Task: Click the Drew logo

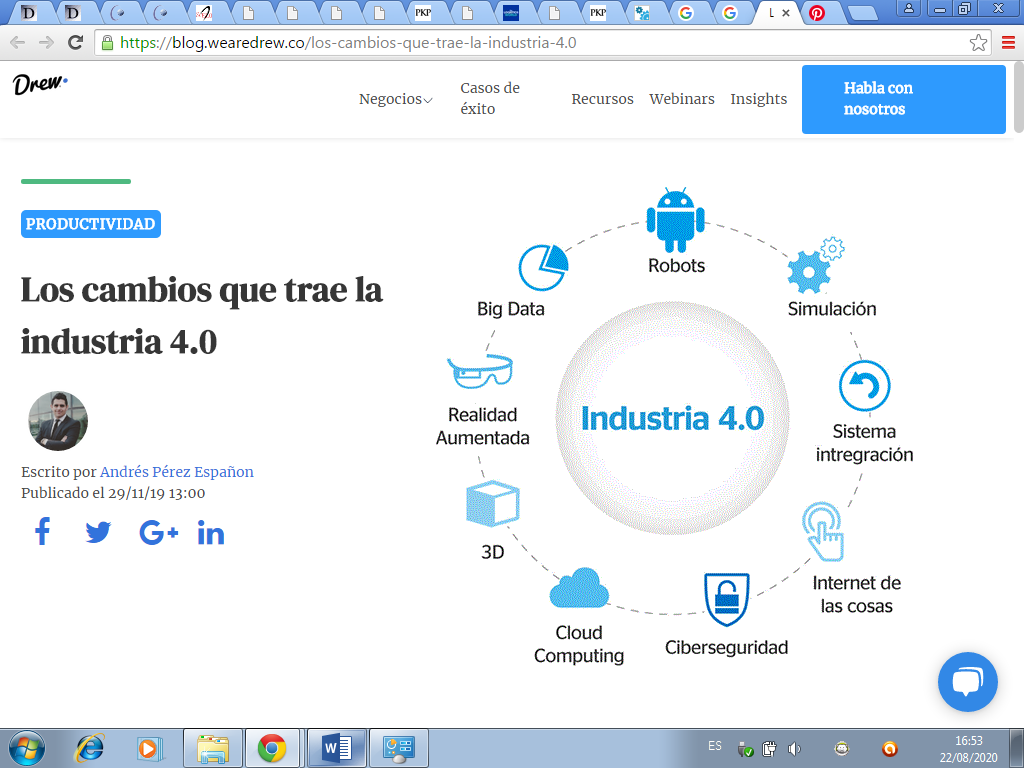Action: [40, 85]
